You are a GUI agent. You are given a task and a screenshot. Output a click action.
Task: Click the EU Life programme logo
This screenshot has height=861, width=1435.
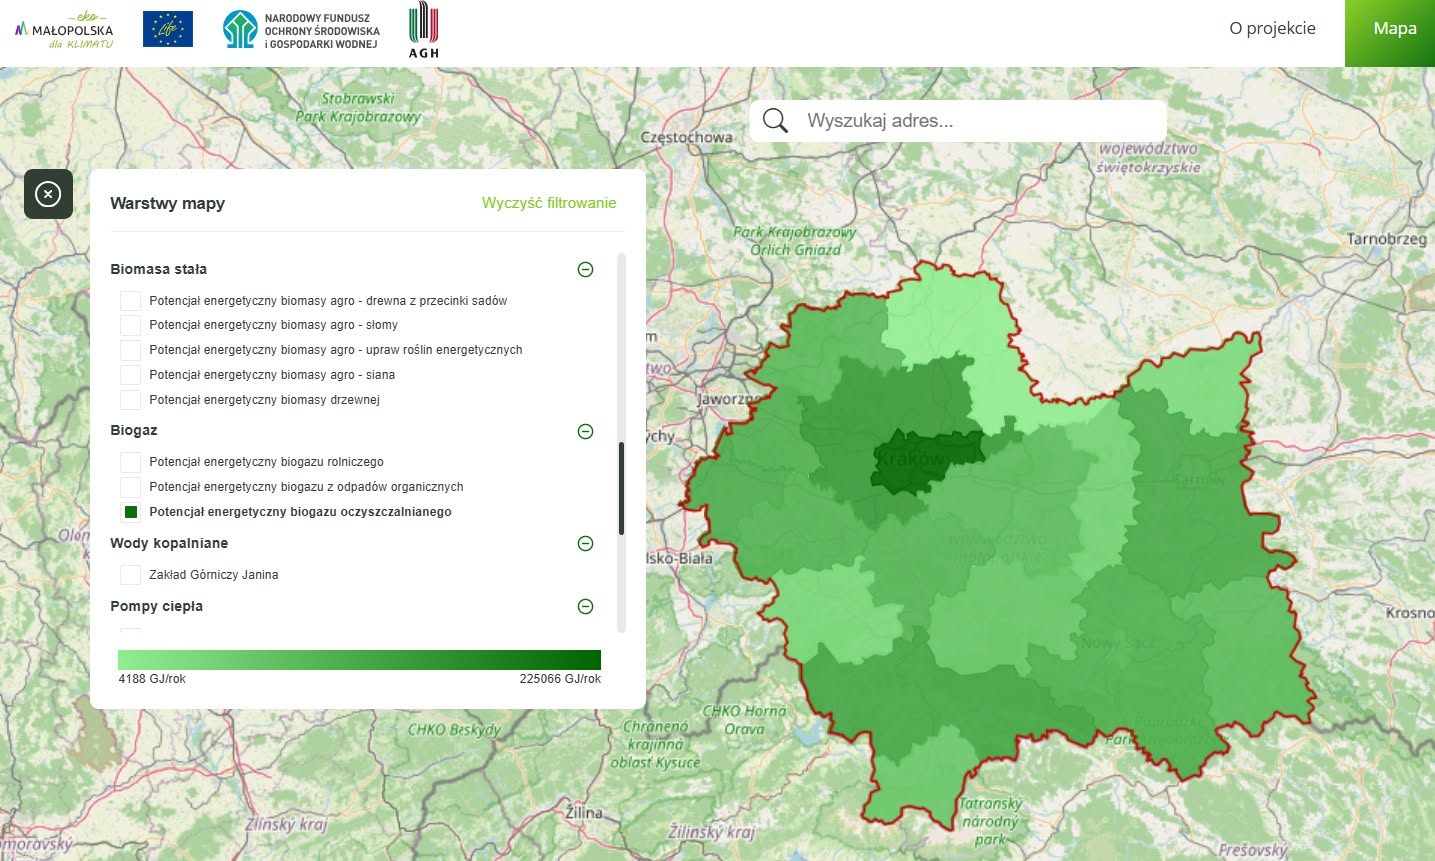click(x=168, y=29)
